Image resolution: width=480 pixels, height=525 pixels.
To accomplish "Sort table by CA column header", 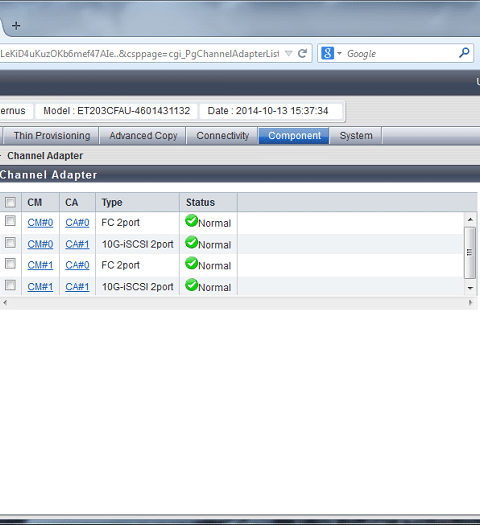I will click(x=72, y=203).
